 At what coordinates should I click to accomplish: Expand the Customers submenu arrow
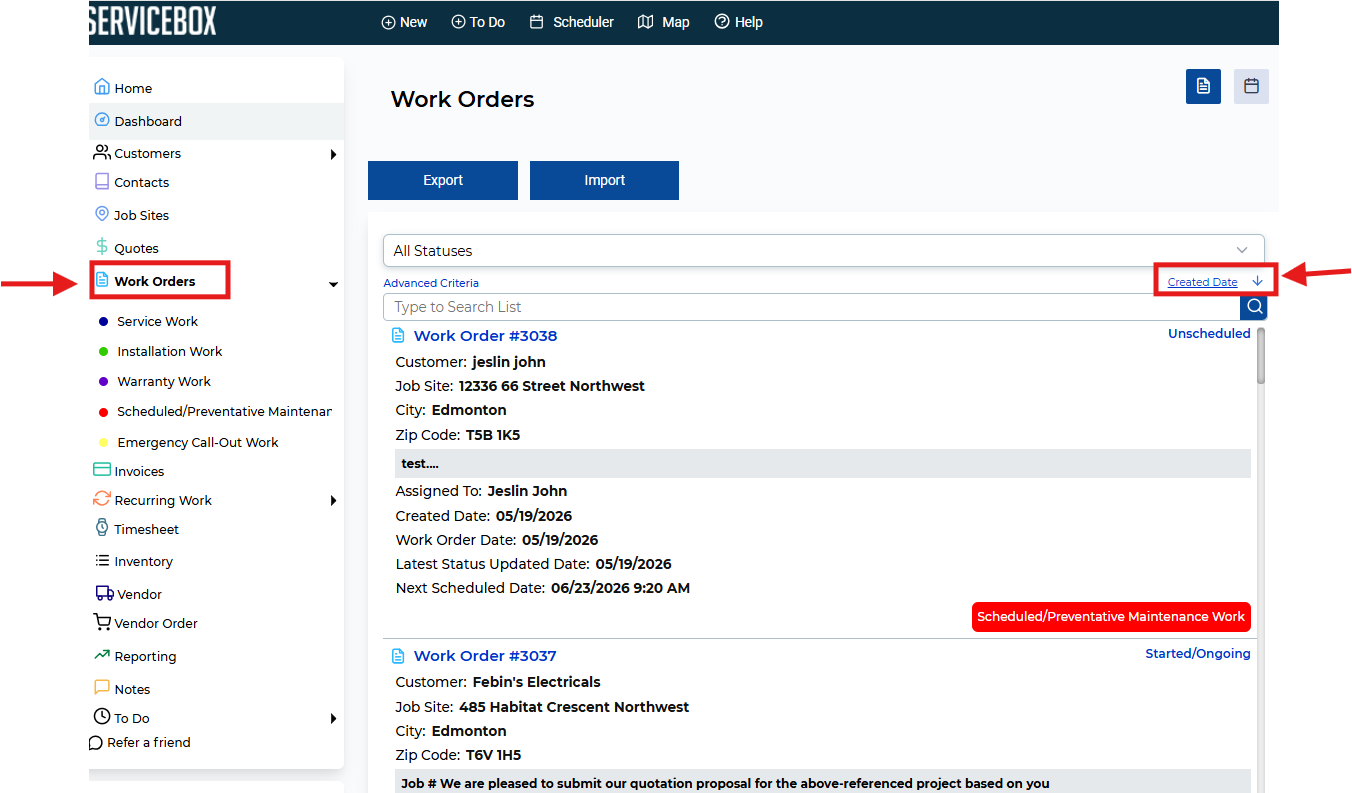click(x=333, y=154)
